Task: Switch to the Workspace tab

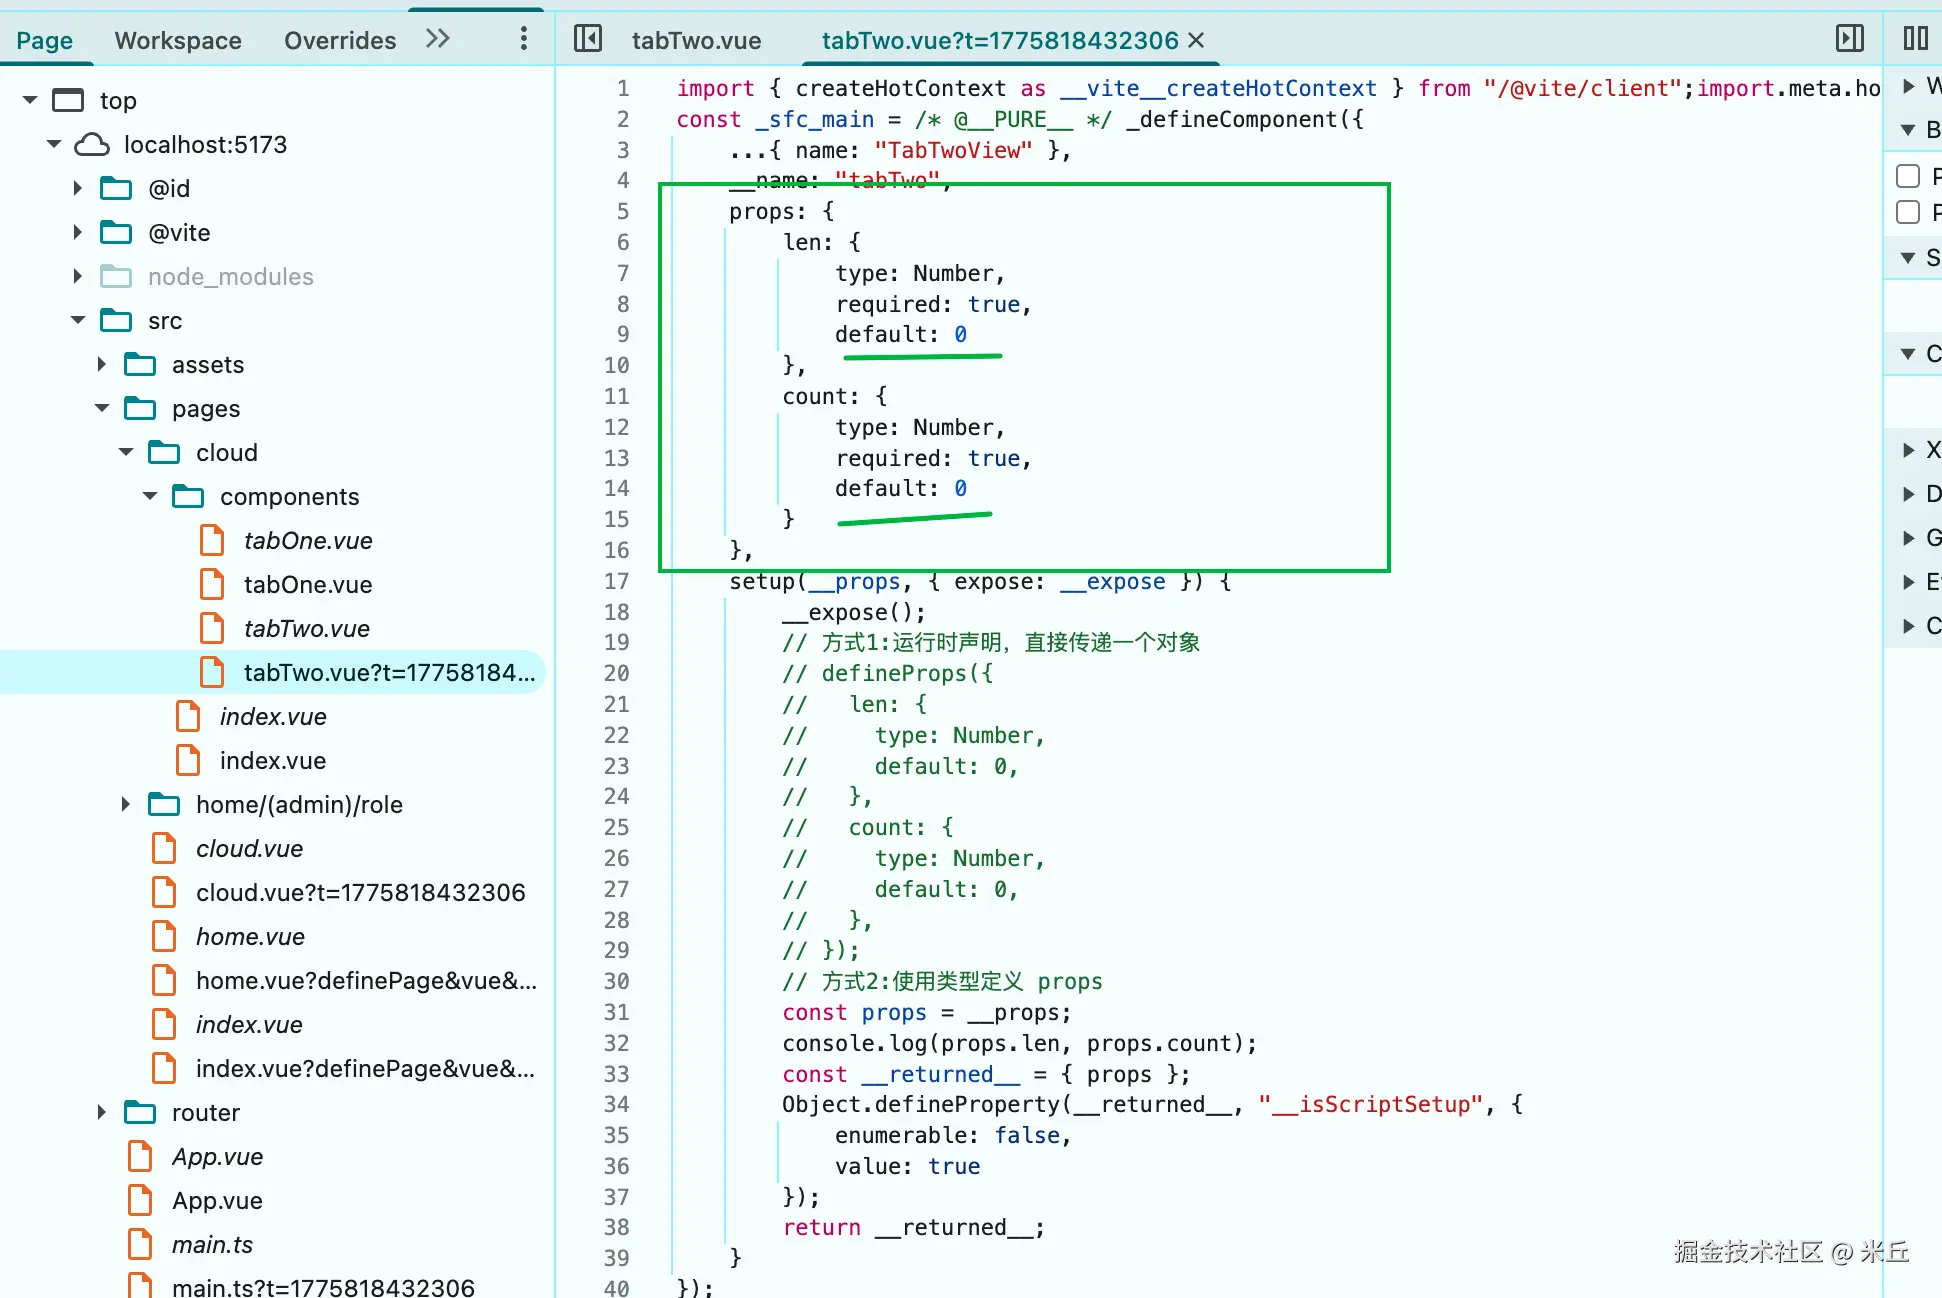Action: click(178, 41)
